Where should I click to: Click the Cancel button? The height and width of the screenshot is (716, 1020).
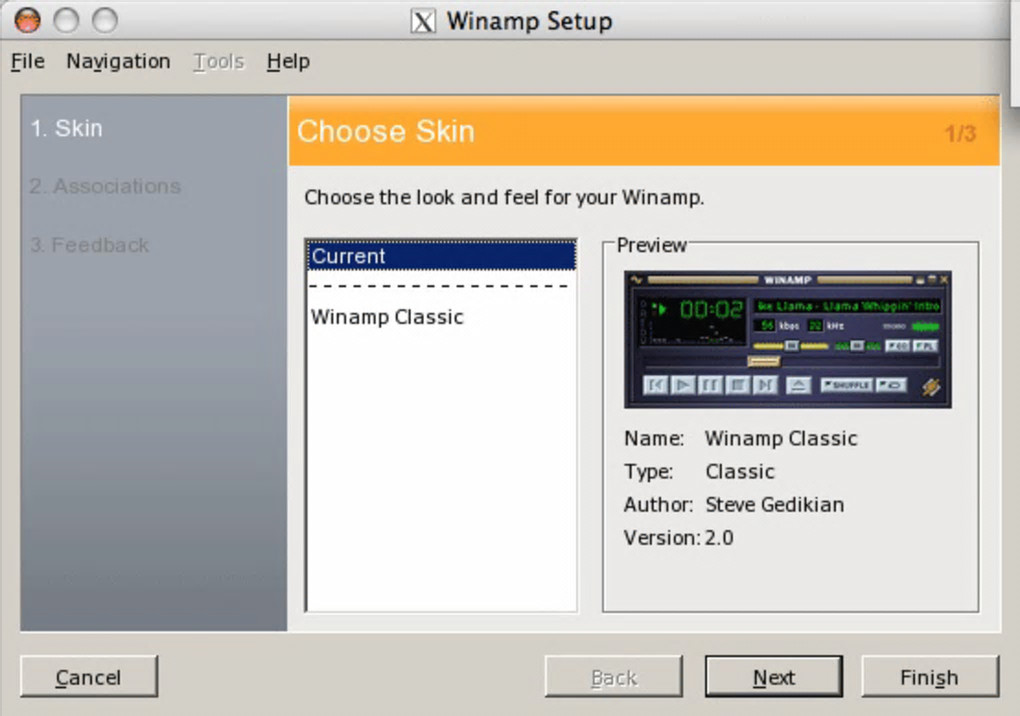88,677
